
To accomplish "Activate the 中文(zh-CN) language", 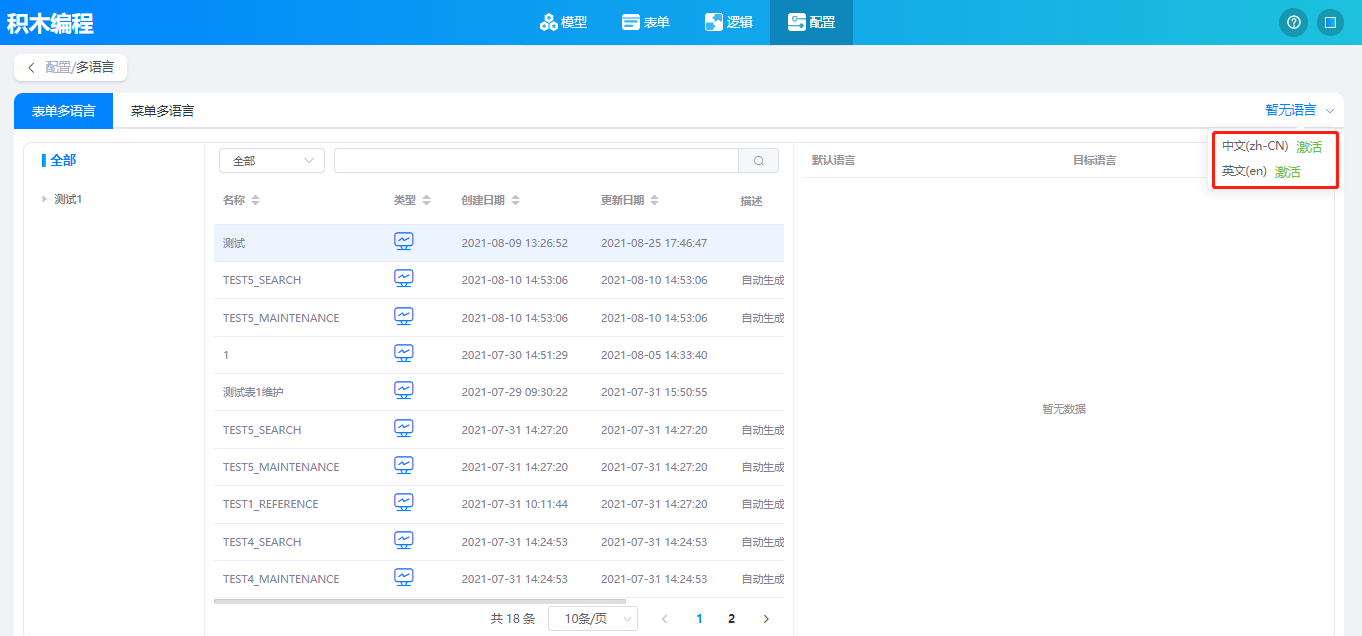I will click(1309, 147).
